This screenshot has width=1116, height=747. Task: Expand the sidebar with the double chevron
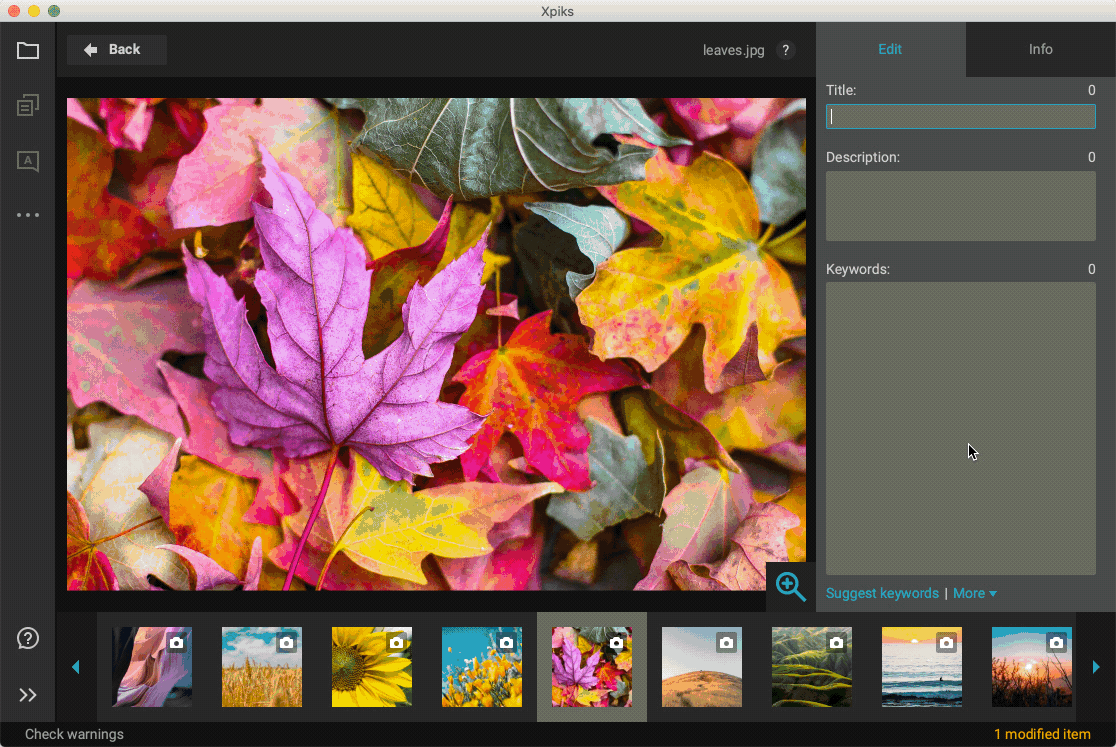click(x=28, y=695)
